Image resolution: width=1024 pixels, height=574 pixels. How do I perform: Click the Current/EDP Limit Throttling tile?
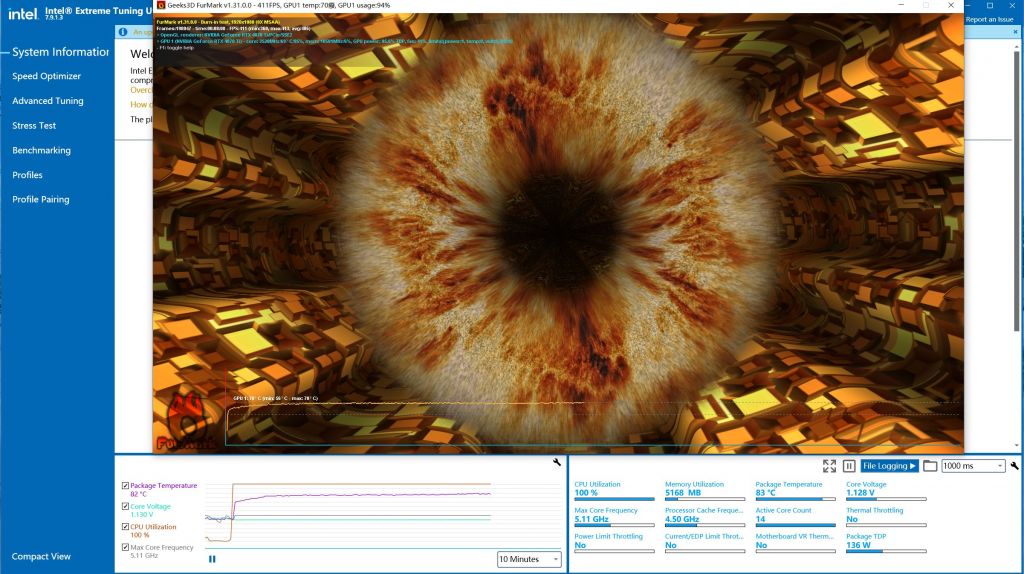(x=705, y=543)
